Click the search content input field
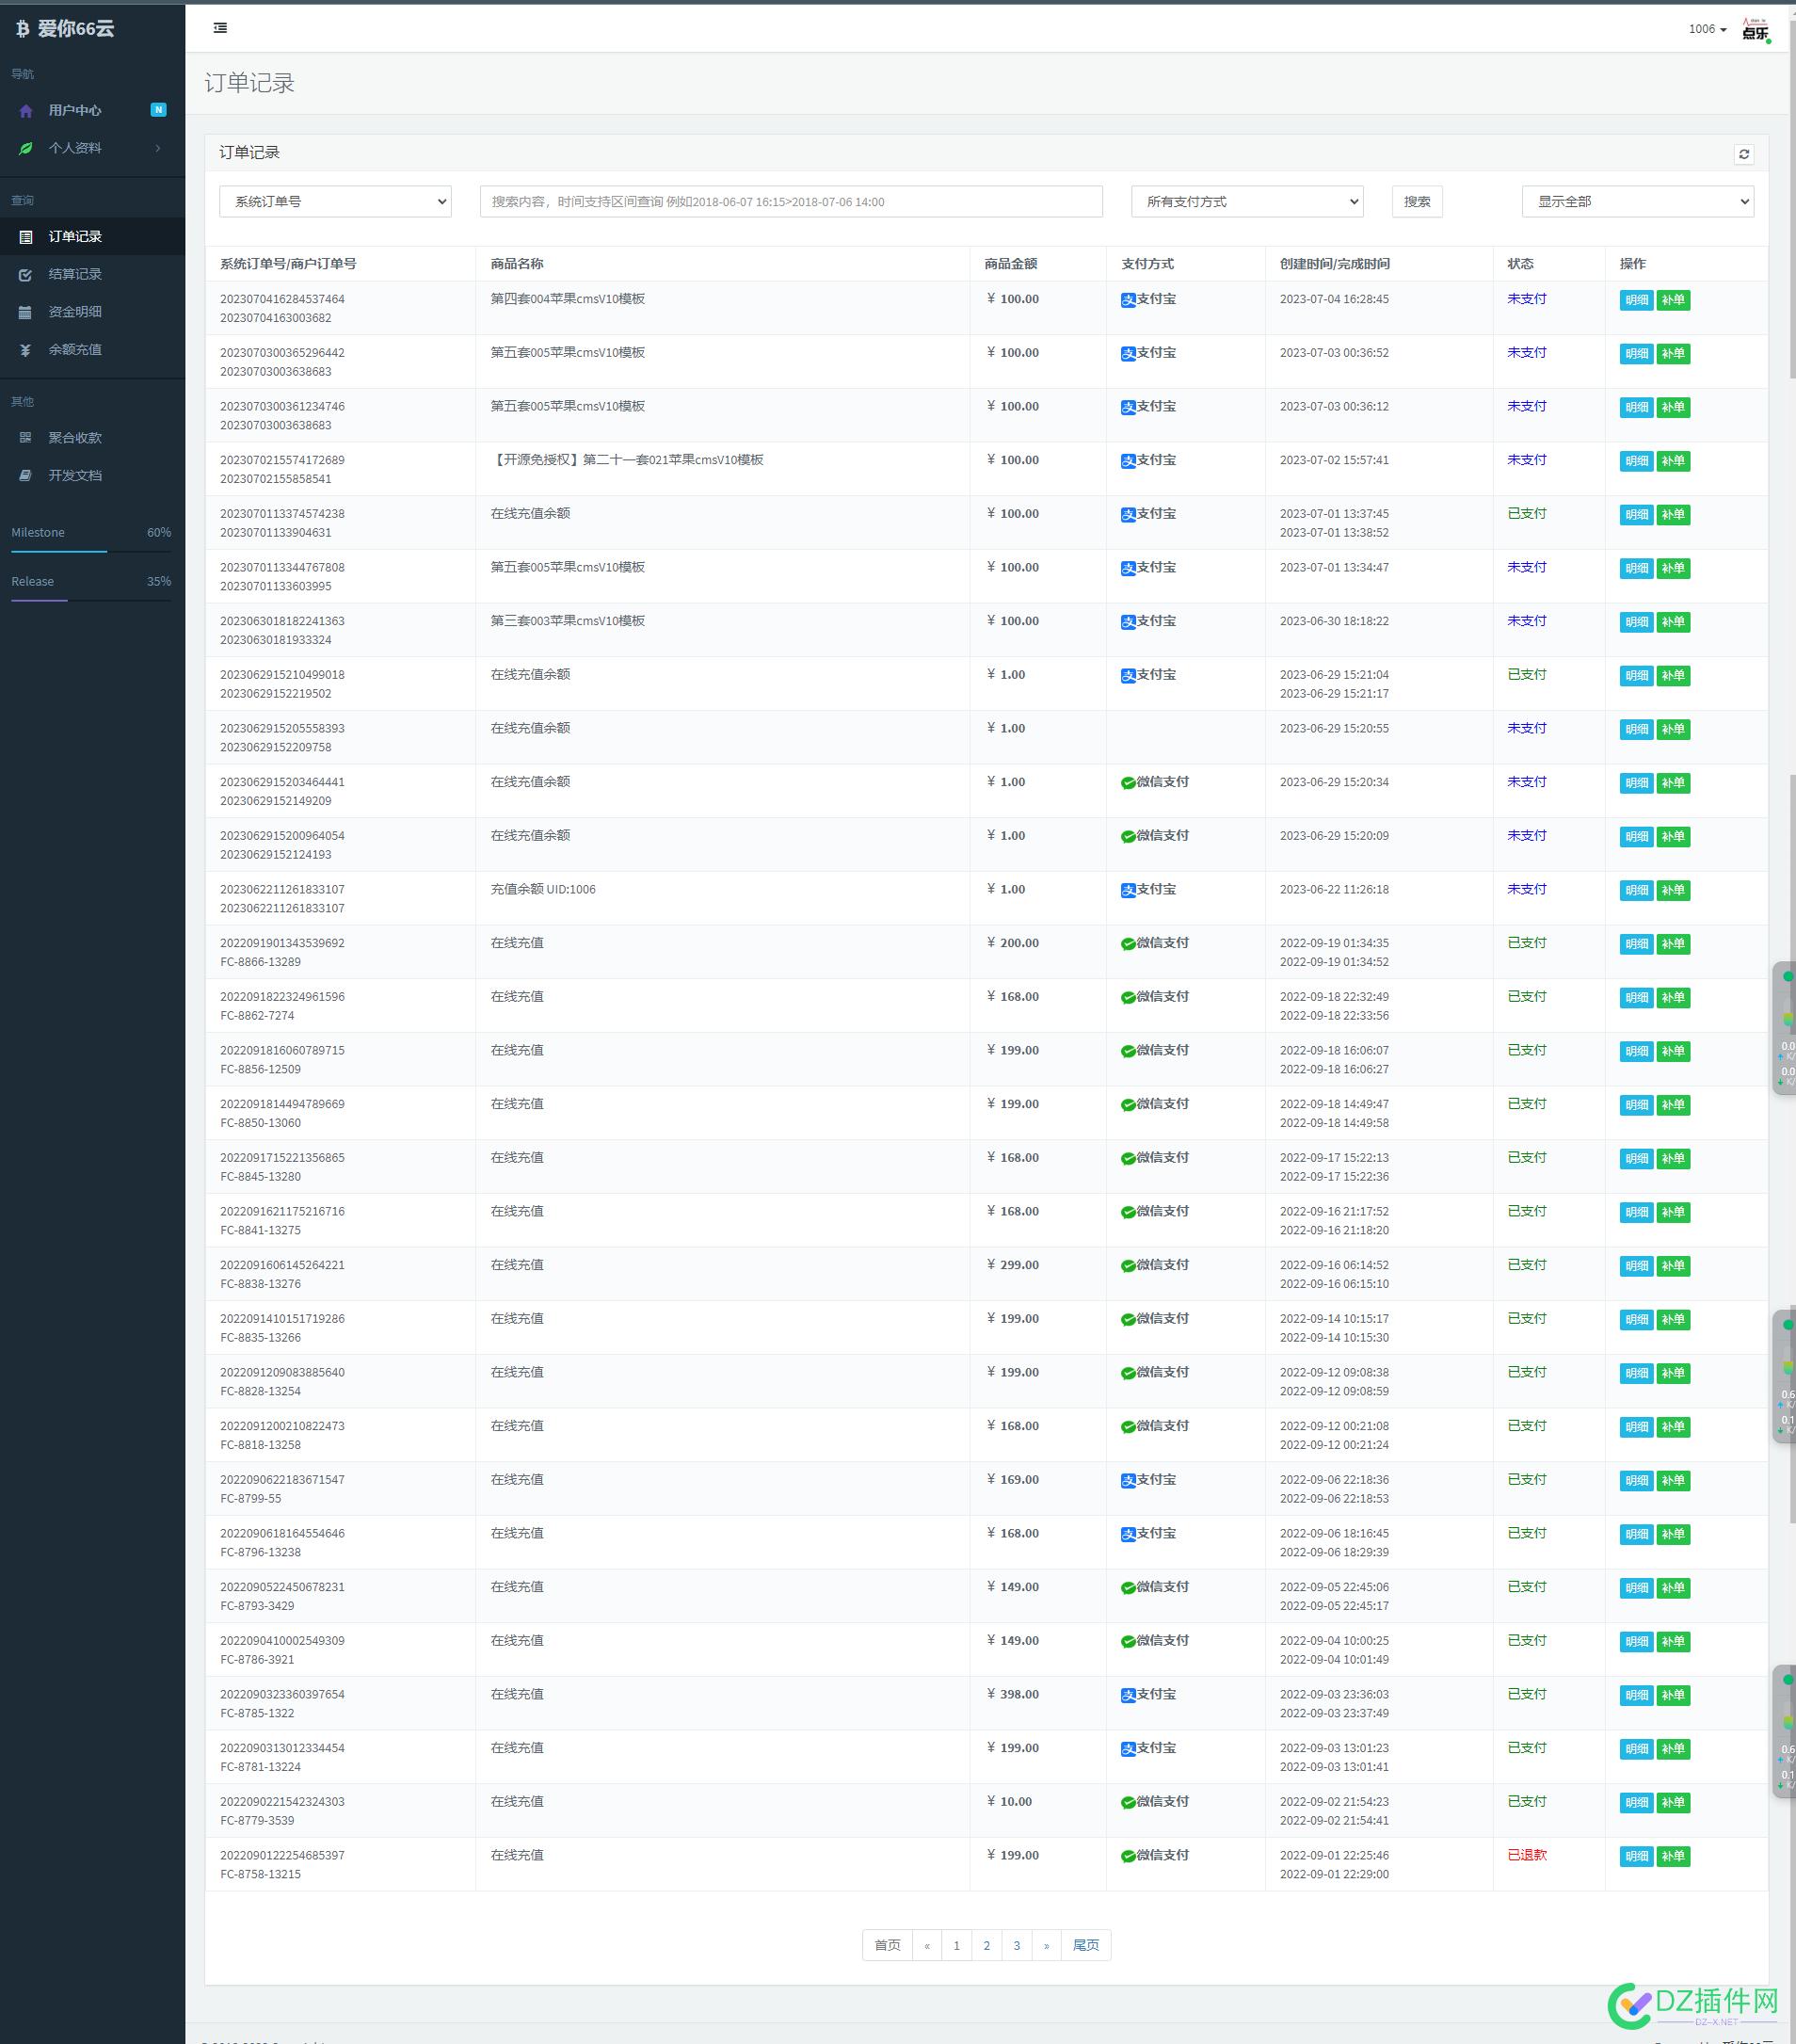The height and width of the screenshot is (2044, 1796). click(x=791, y=201)
